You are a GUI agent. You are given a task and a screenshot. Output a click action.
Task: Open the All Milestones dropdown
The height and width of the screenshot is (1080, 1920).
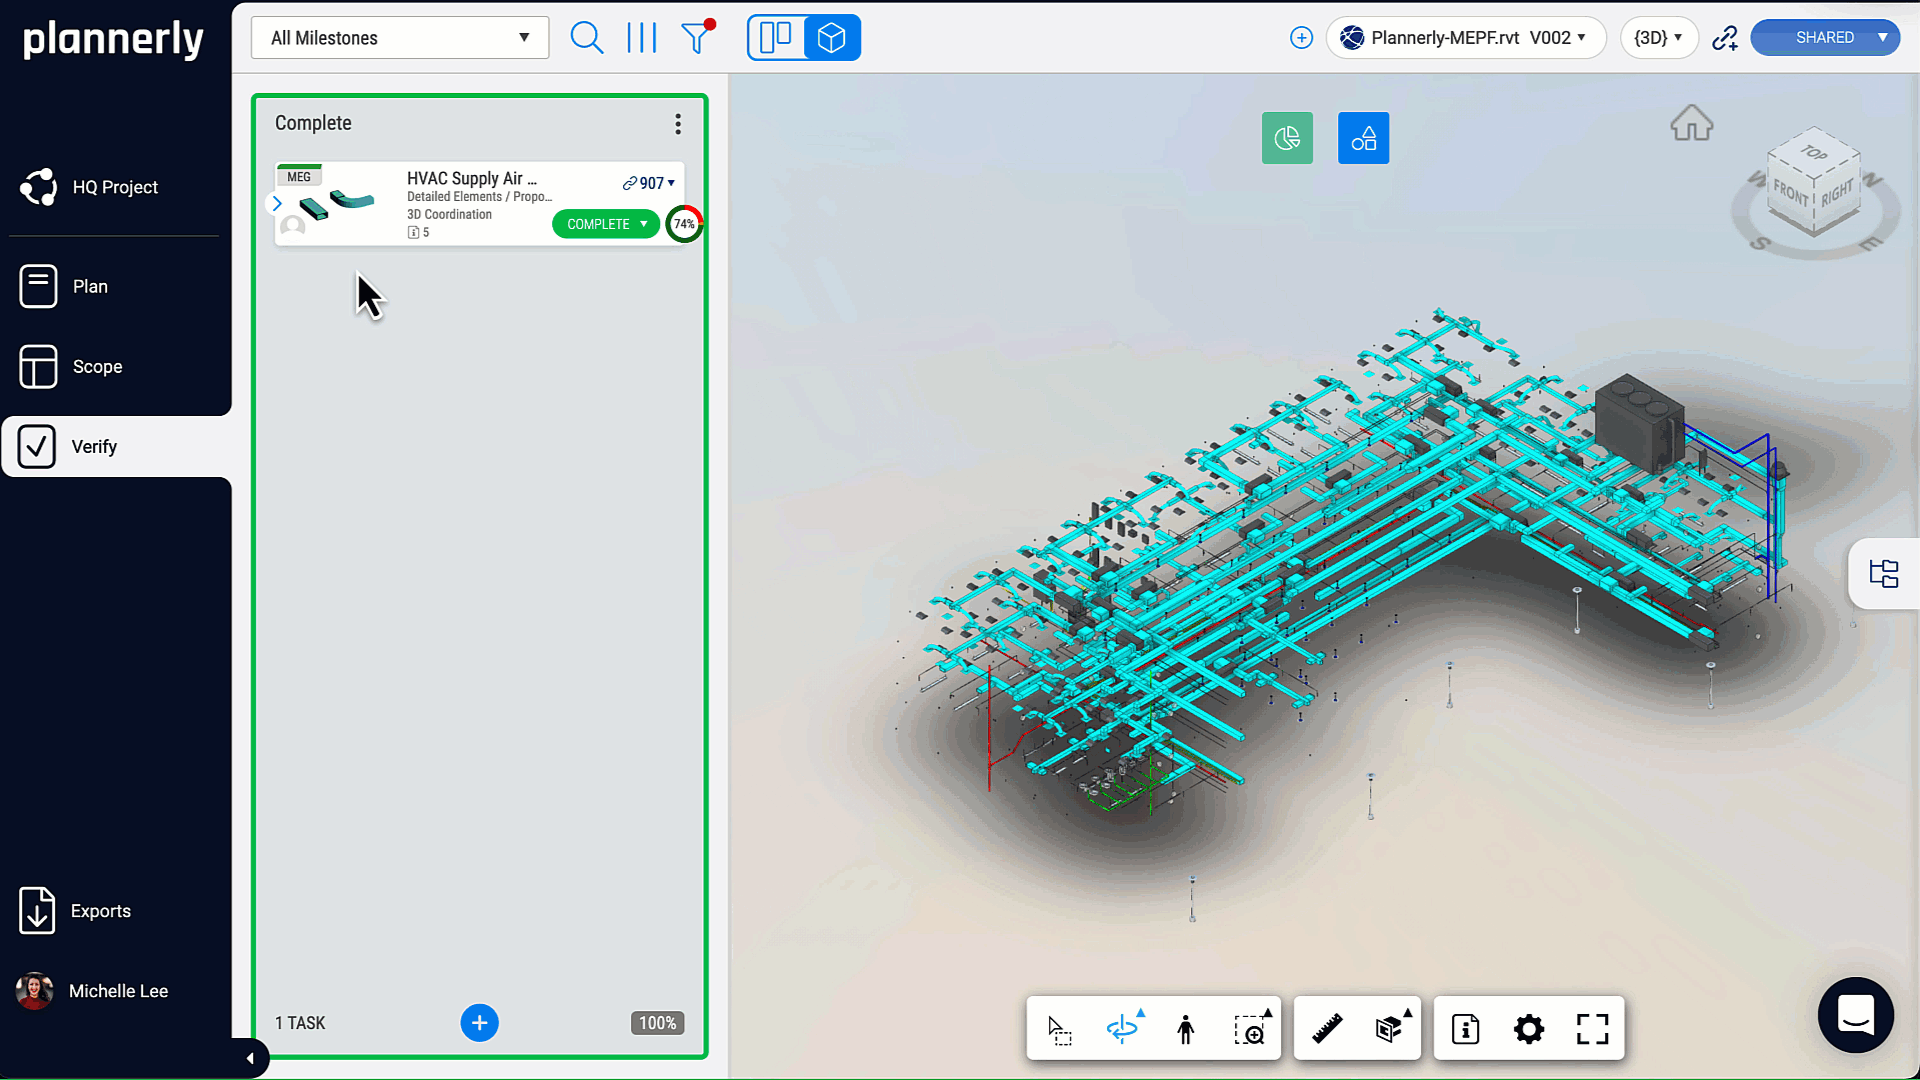[400, 38]
